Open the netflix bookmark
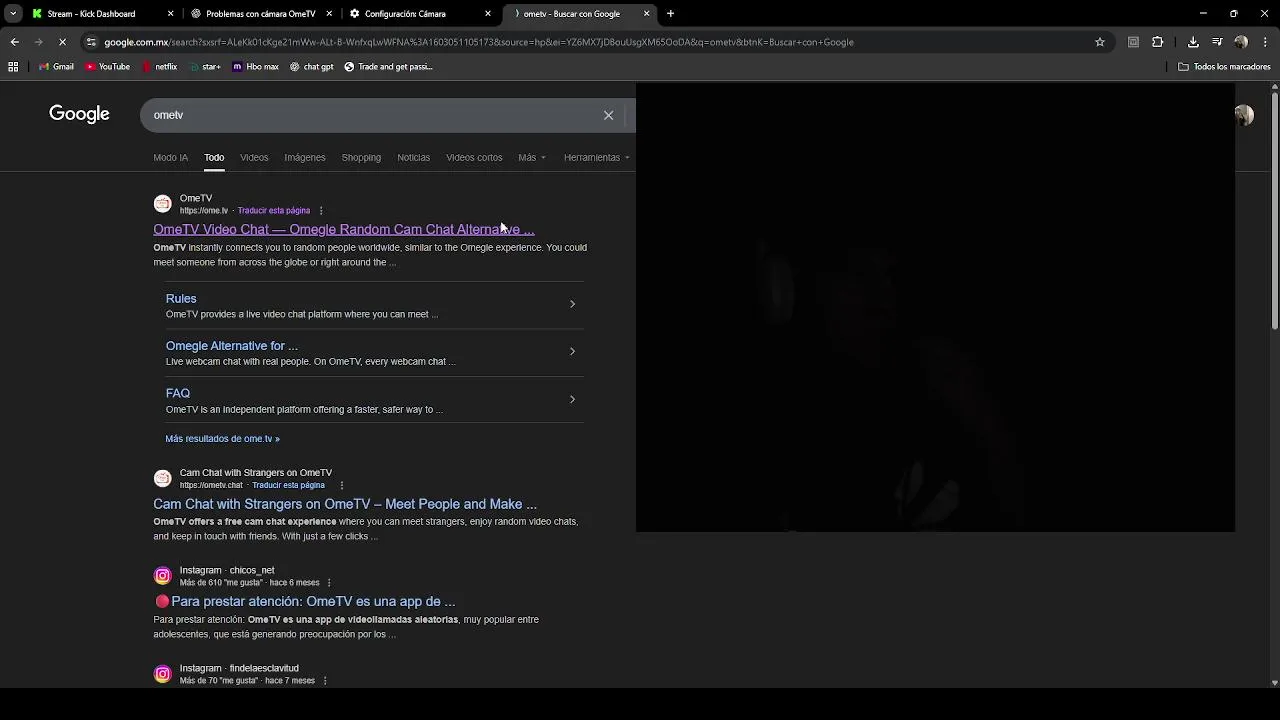This screenshot has width=1280, height=720. pos(160,67)
